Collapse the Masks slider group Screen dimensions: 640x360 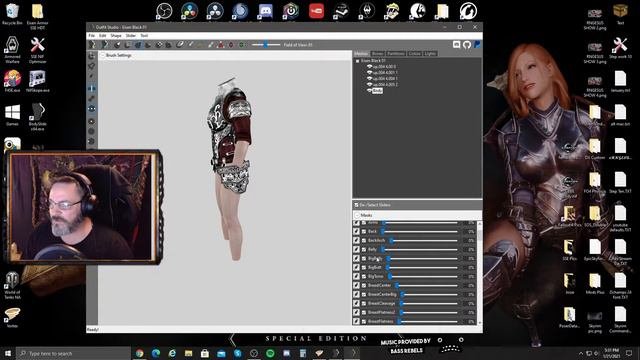pyautogui.click(x=357, y=215)
